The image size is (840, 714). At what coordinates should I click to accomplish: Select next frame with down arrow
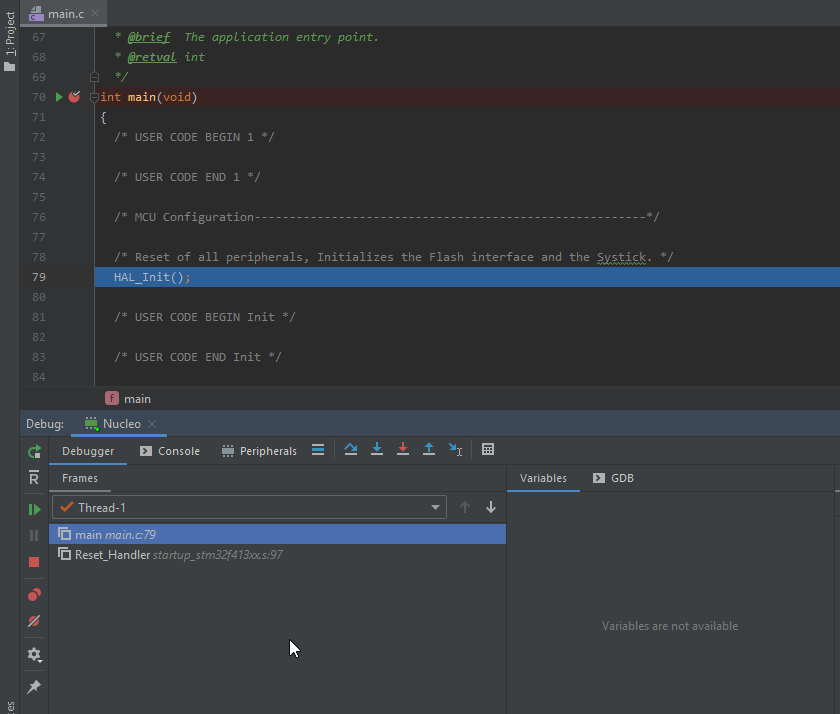click(491, 507)
